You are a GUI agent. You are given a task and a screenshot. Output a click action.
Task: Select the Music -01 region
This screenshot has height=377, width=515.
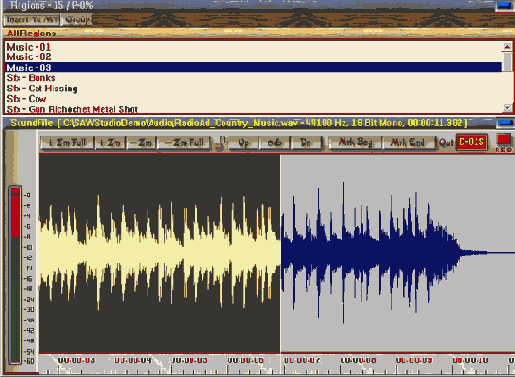pyautogui.click(x=29, y=47)
